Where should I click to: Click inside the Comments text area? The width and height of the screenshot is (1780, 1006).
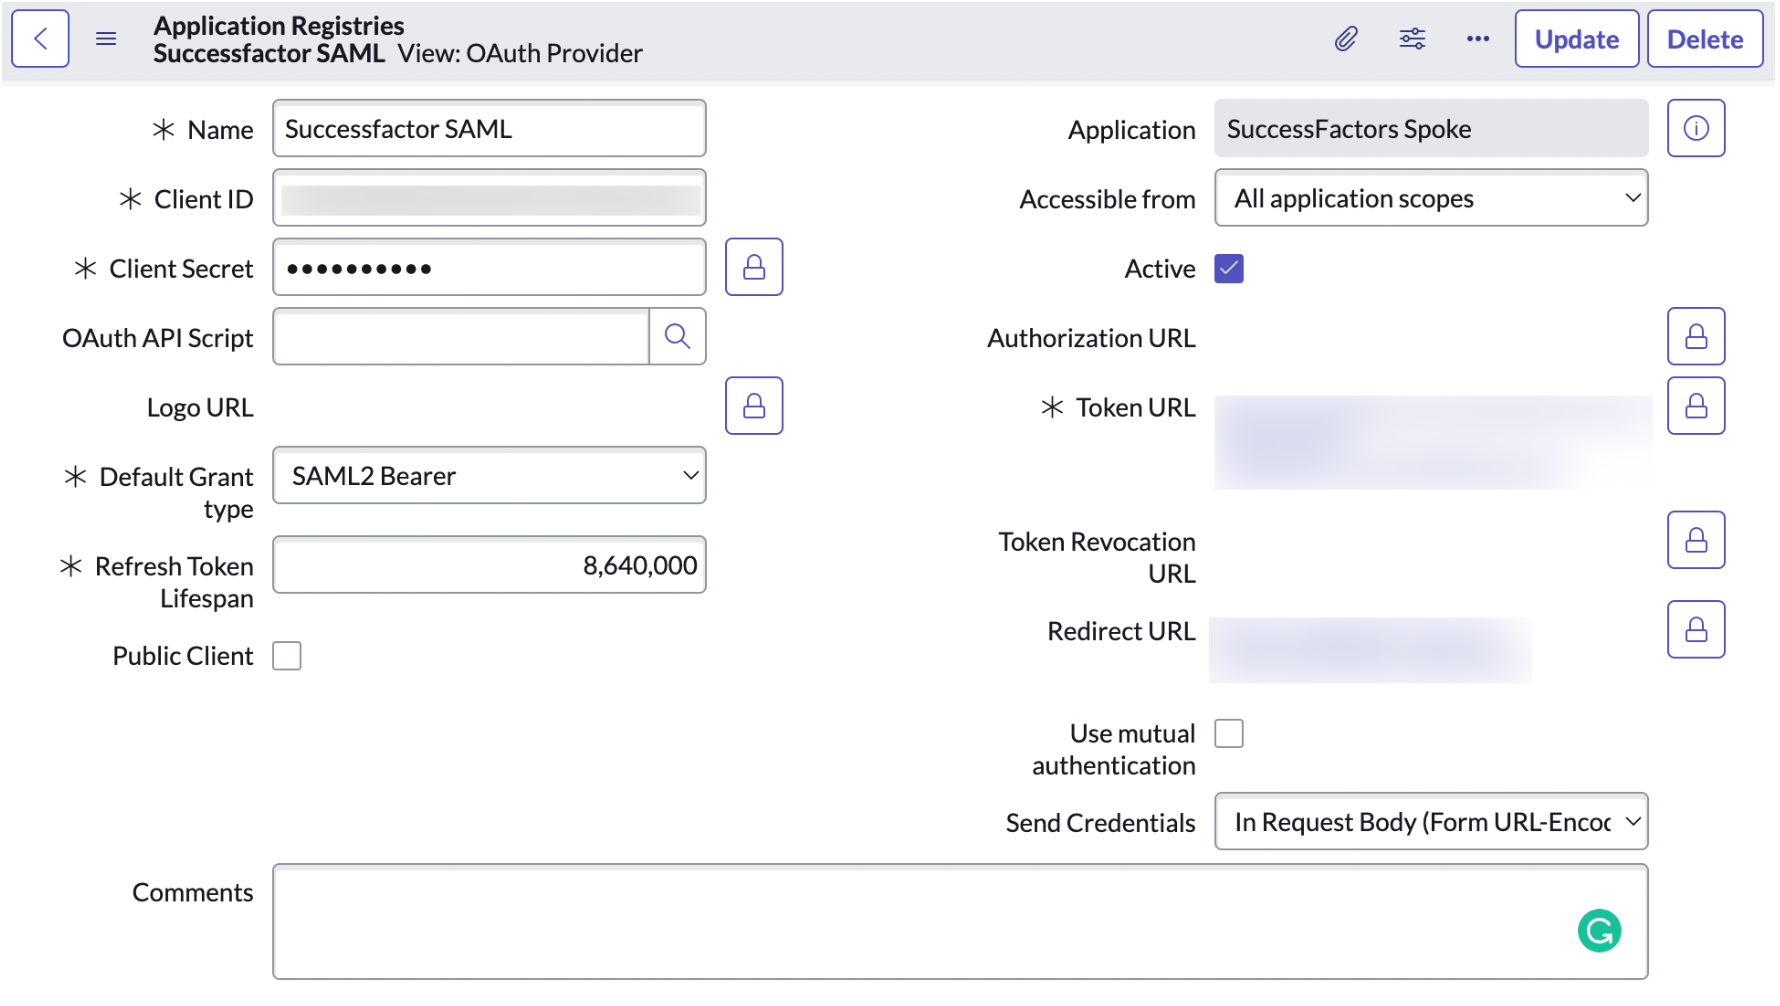click(960, 922)
